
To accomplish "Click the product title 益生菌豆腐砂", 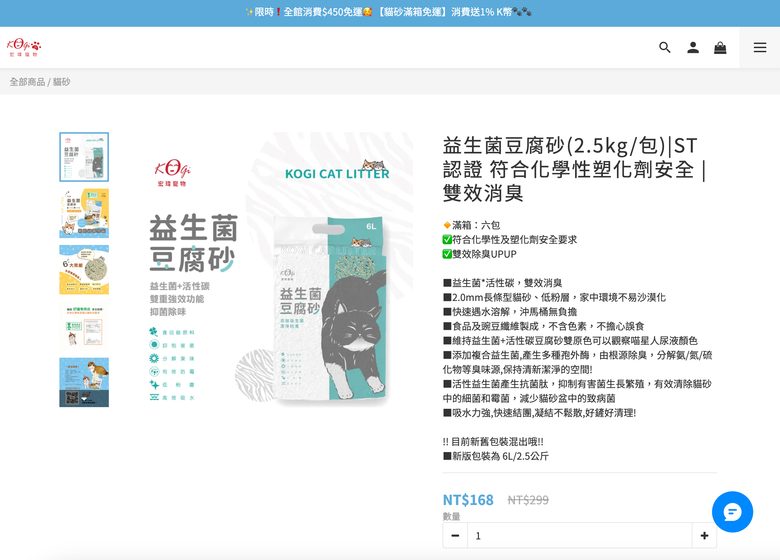I will pos(575,169).
